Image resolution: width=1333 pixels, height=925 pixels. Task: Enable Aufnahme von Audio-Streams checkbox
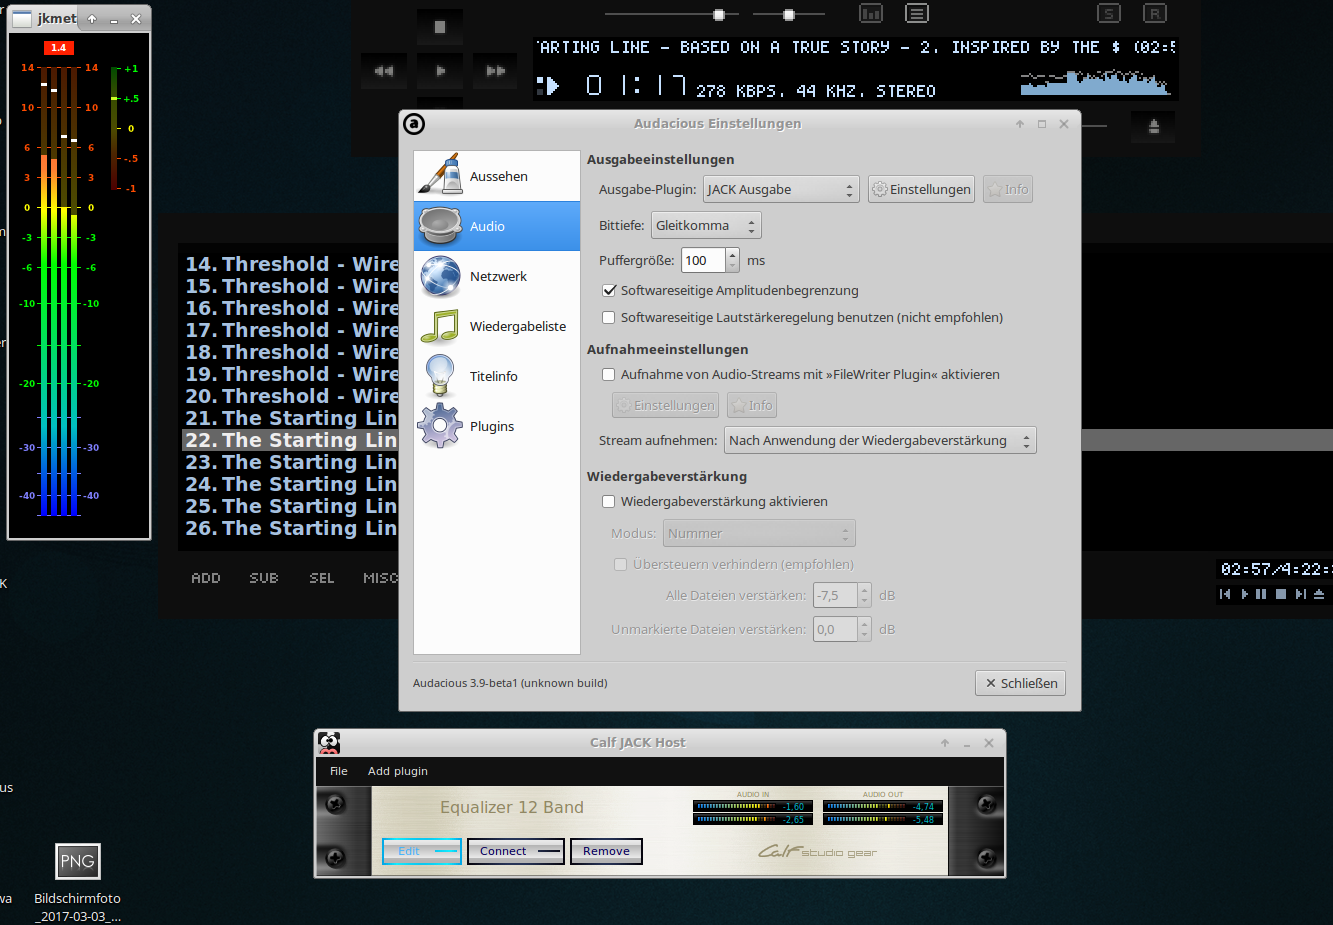(x=608, y=374)
